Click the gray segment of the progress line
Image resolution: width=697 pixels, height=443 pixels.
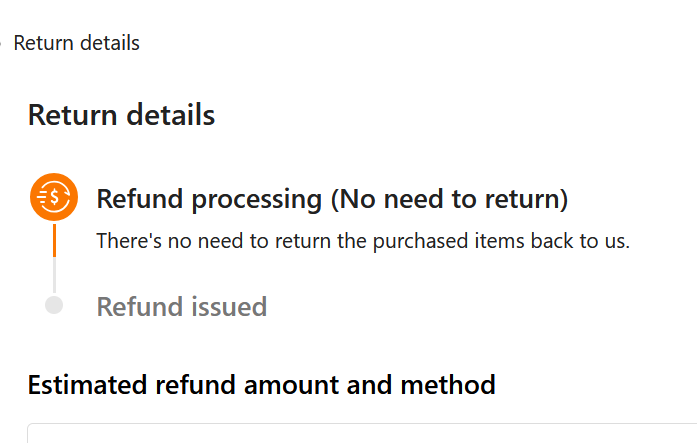(54, 275)
